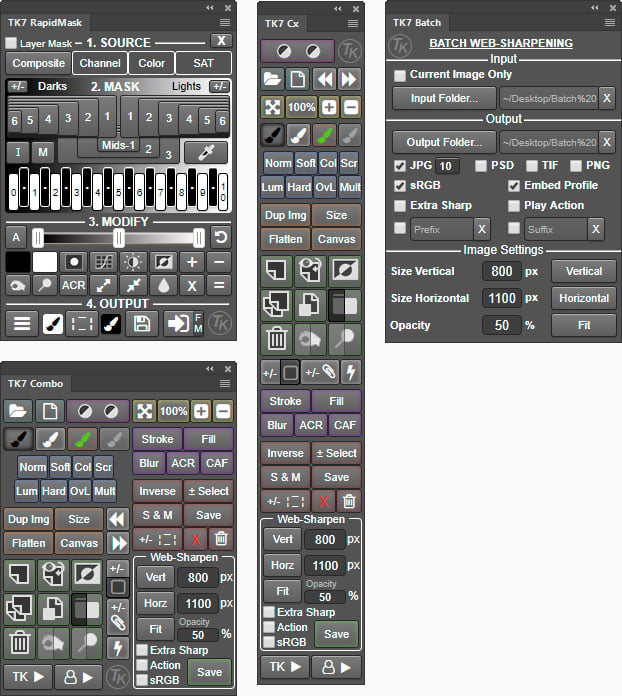Image resolution: width=622 pixels, height=696 pixels.
Task: Select the green paintbrush icon in TK7 Cx
Action: pyautogui.click(x=325, y=135)
